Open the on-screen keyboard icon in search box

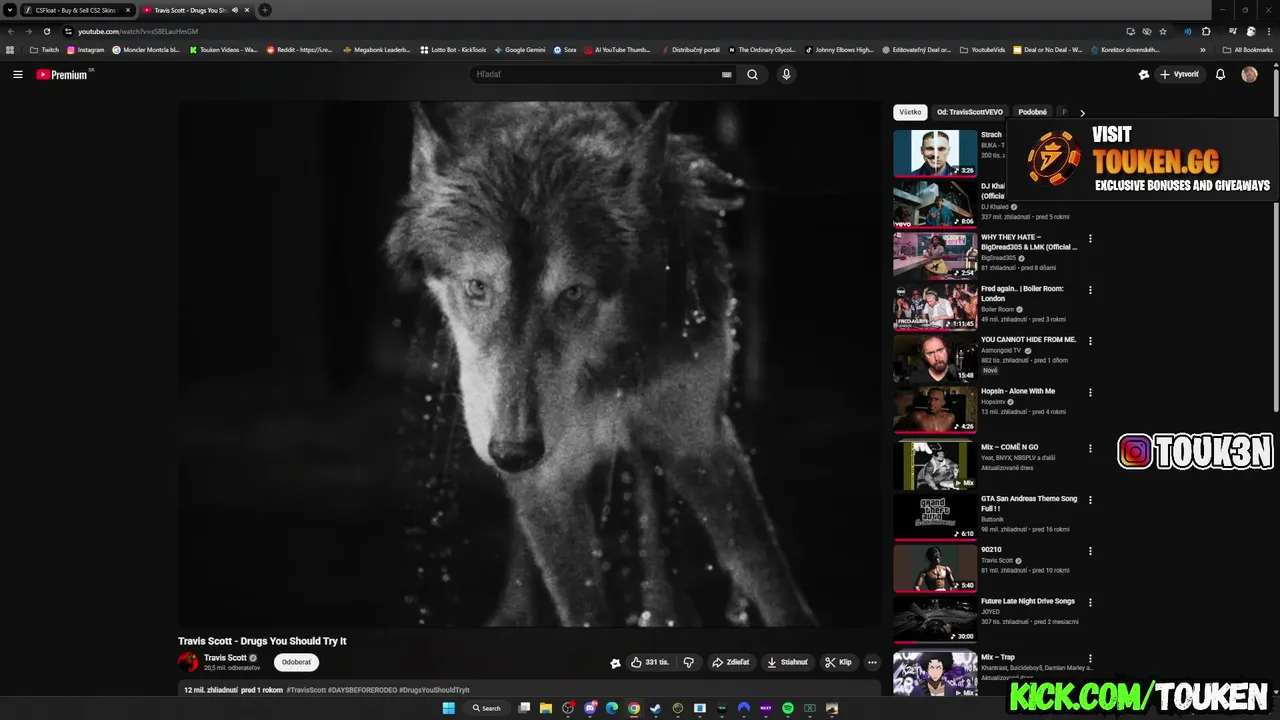coord(727,74)
